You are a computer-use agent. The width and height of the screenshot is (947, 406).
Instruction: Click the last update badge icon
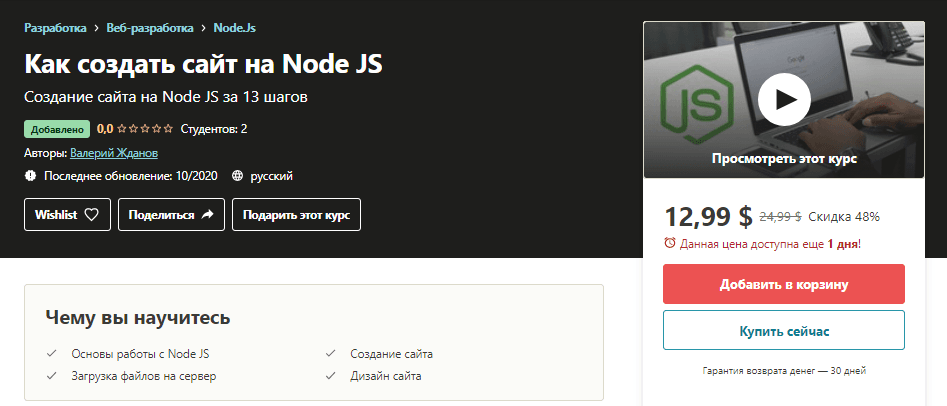pyautogui.click(x=30, y=176)
